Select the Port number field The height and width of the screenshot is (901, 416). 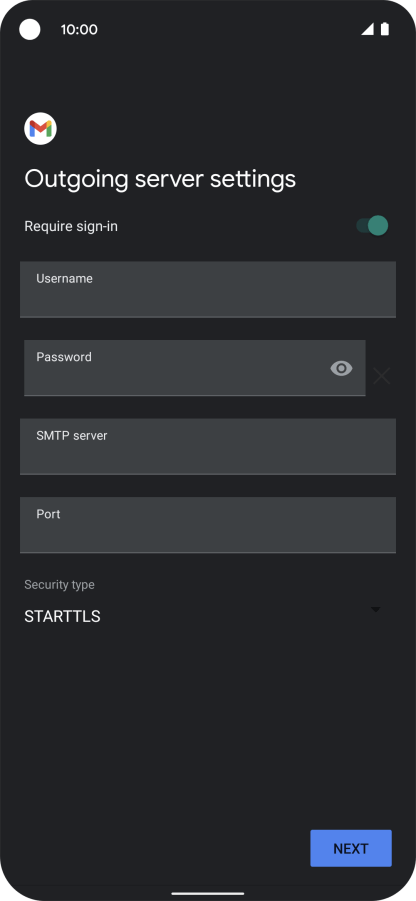coord(208,525)
